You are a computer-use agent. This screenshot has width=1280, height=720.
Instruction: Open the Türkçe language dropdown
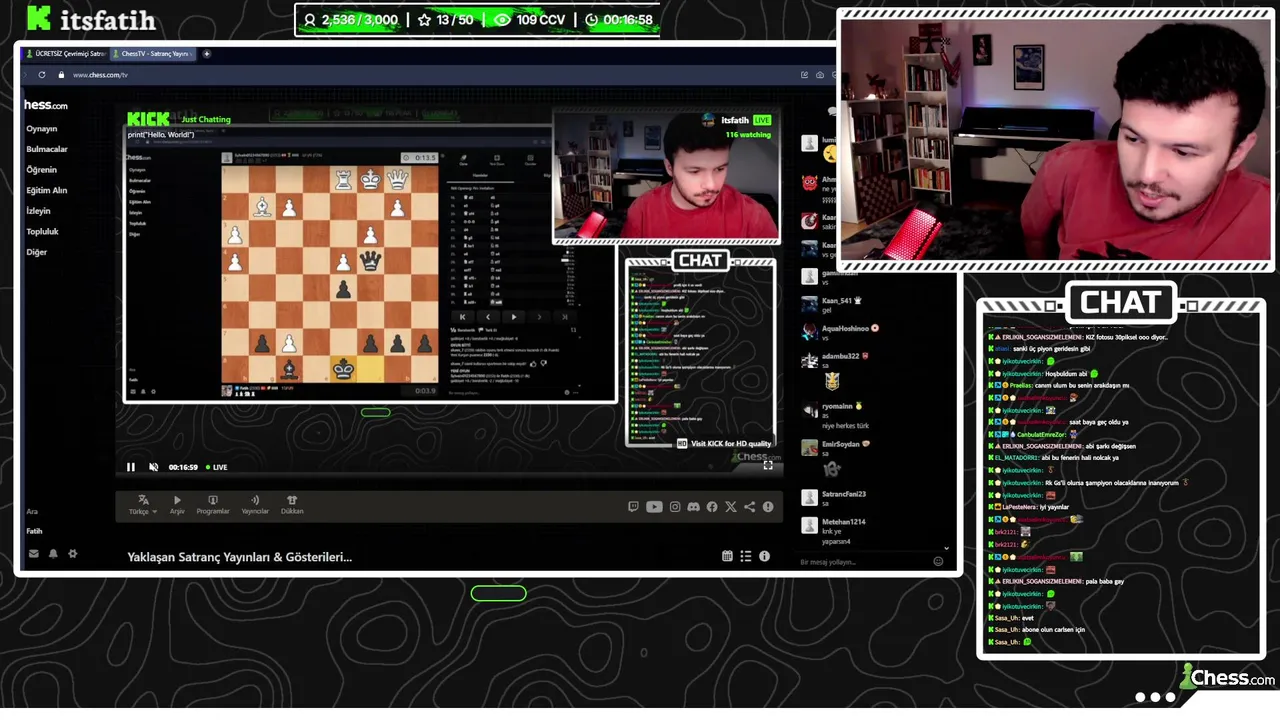pos(143,505)
